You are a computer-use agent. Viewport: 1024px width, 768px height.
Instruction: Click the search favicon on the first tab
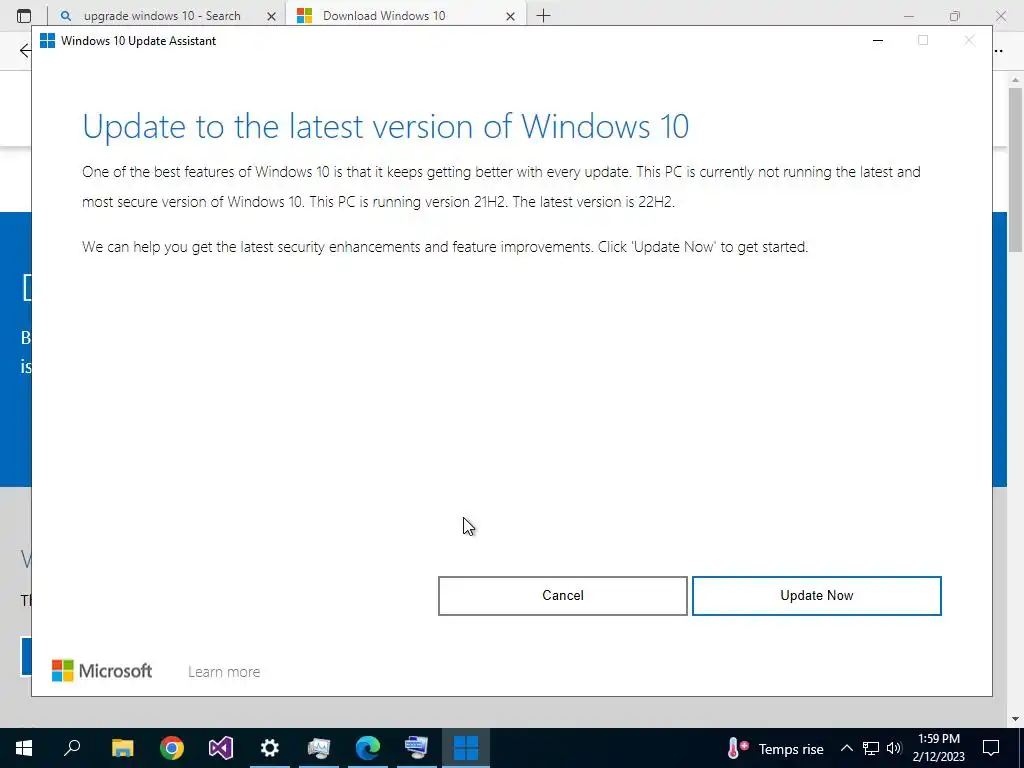[x=65, y=16]
